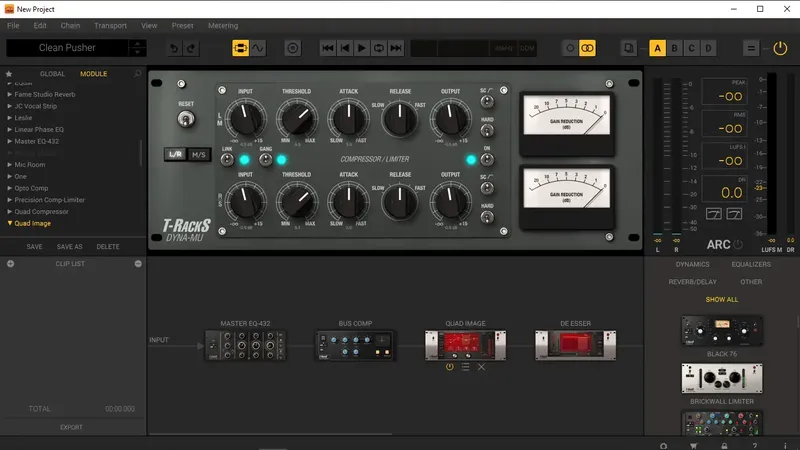Select snapshot A
The height and width of the screenshot is (450, 800).
coord(657,48)
